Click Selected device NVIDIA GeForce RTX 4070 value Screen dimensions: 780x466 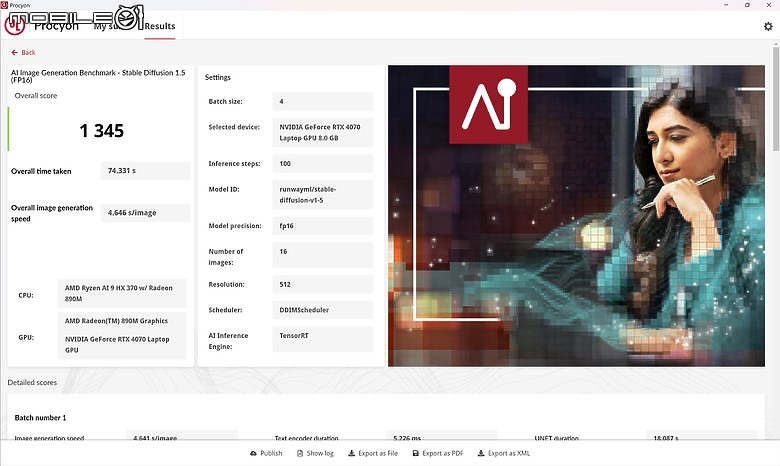pyautogui.click(x=322, y=132)
